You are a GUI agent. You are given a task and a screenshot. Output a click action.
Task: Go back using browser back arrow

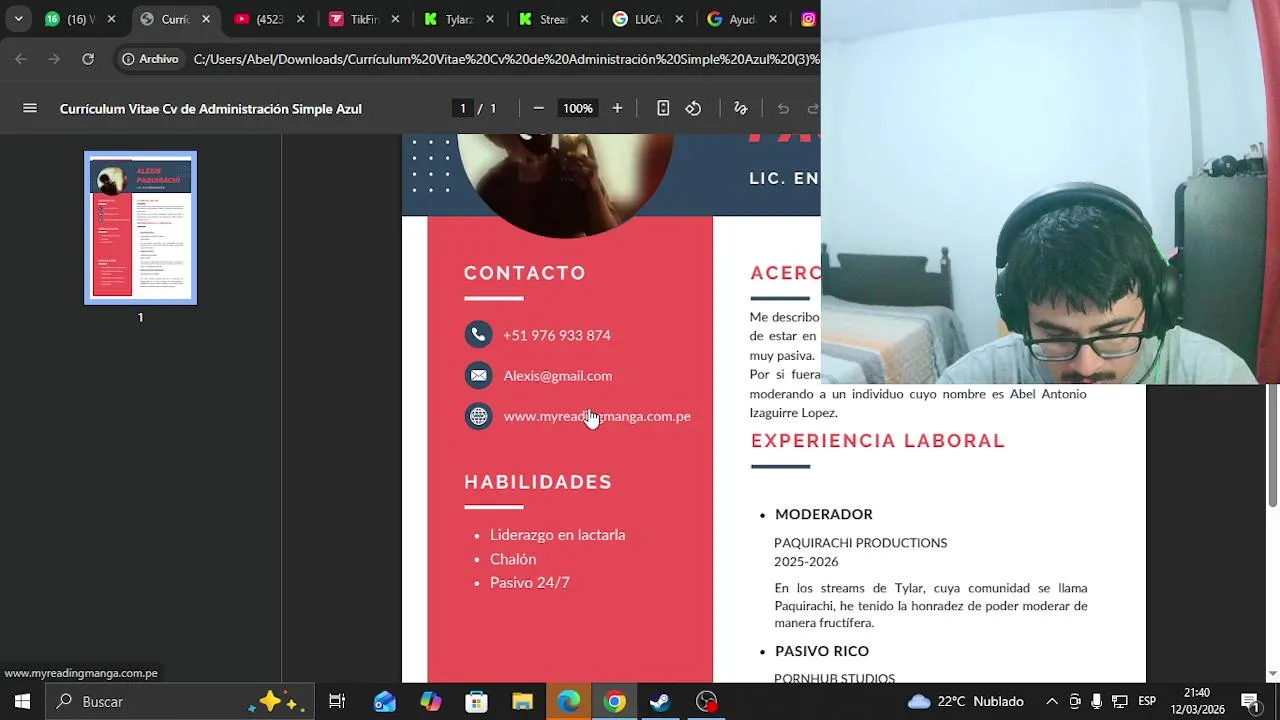pos(21,59)
